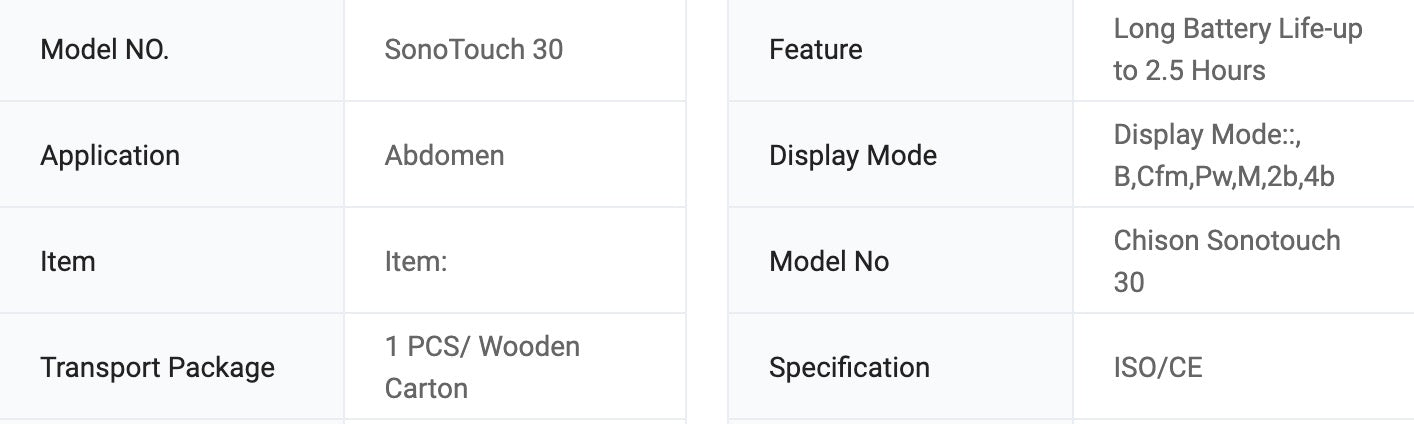Select the "SonoTouch 30" value text
The width and height of the screenshot is (1414, 424).
tap(473, 50)
